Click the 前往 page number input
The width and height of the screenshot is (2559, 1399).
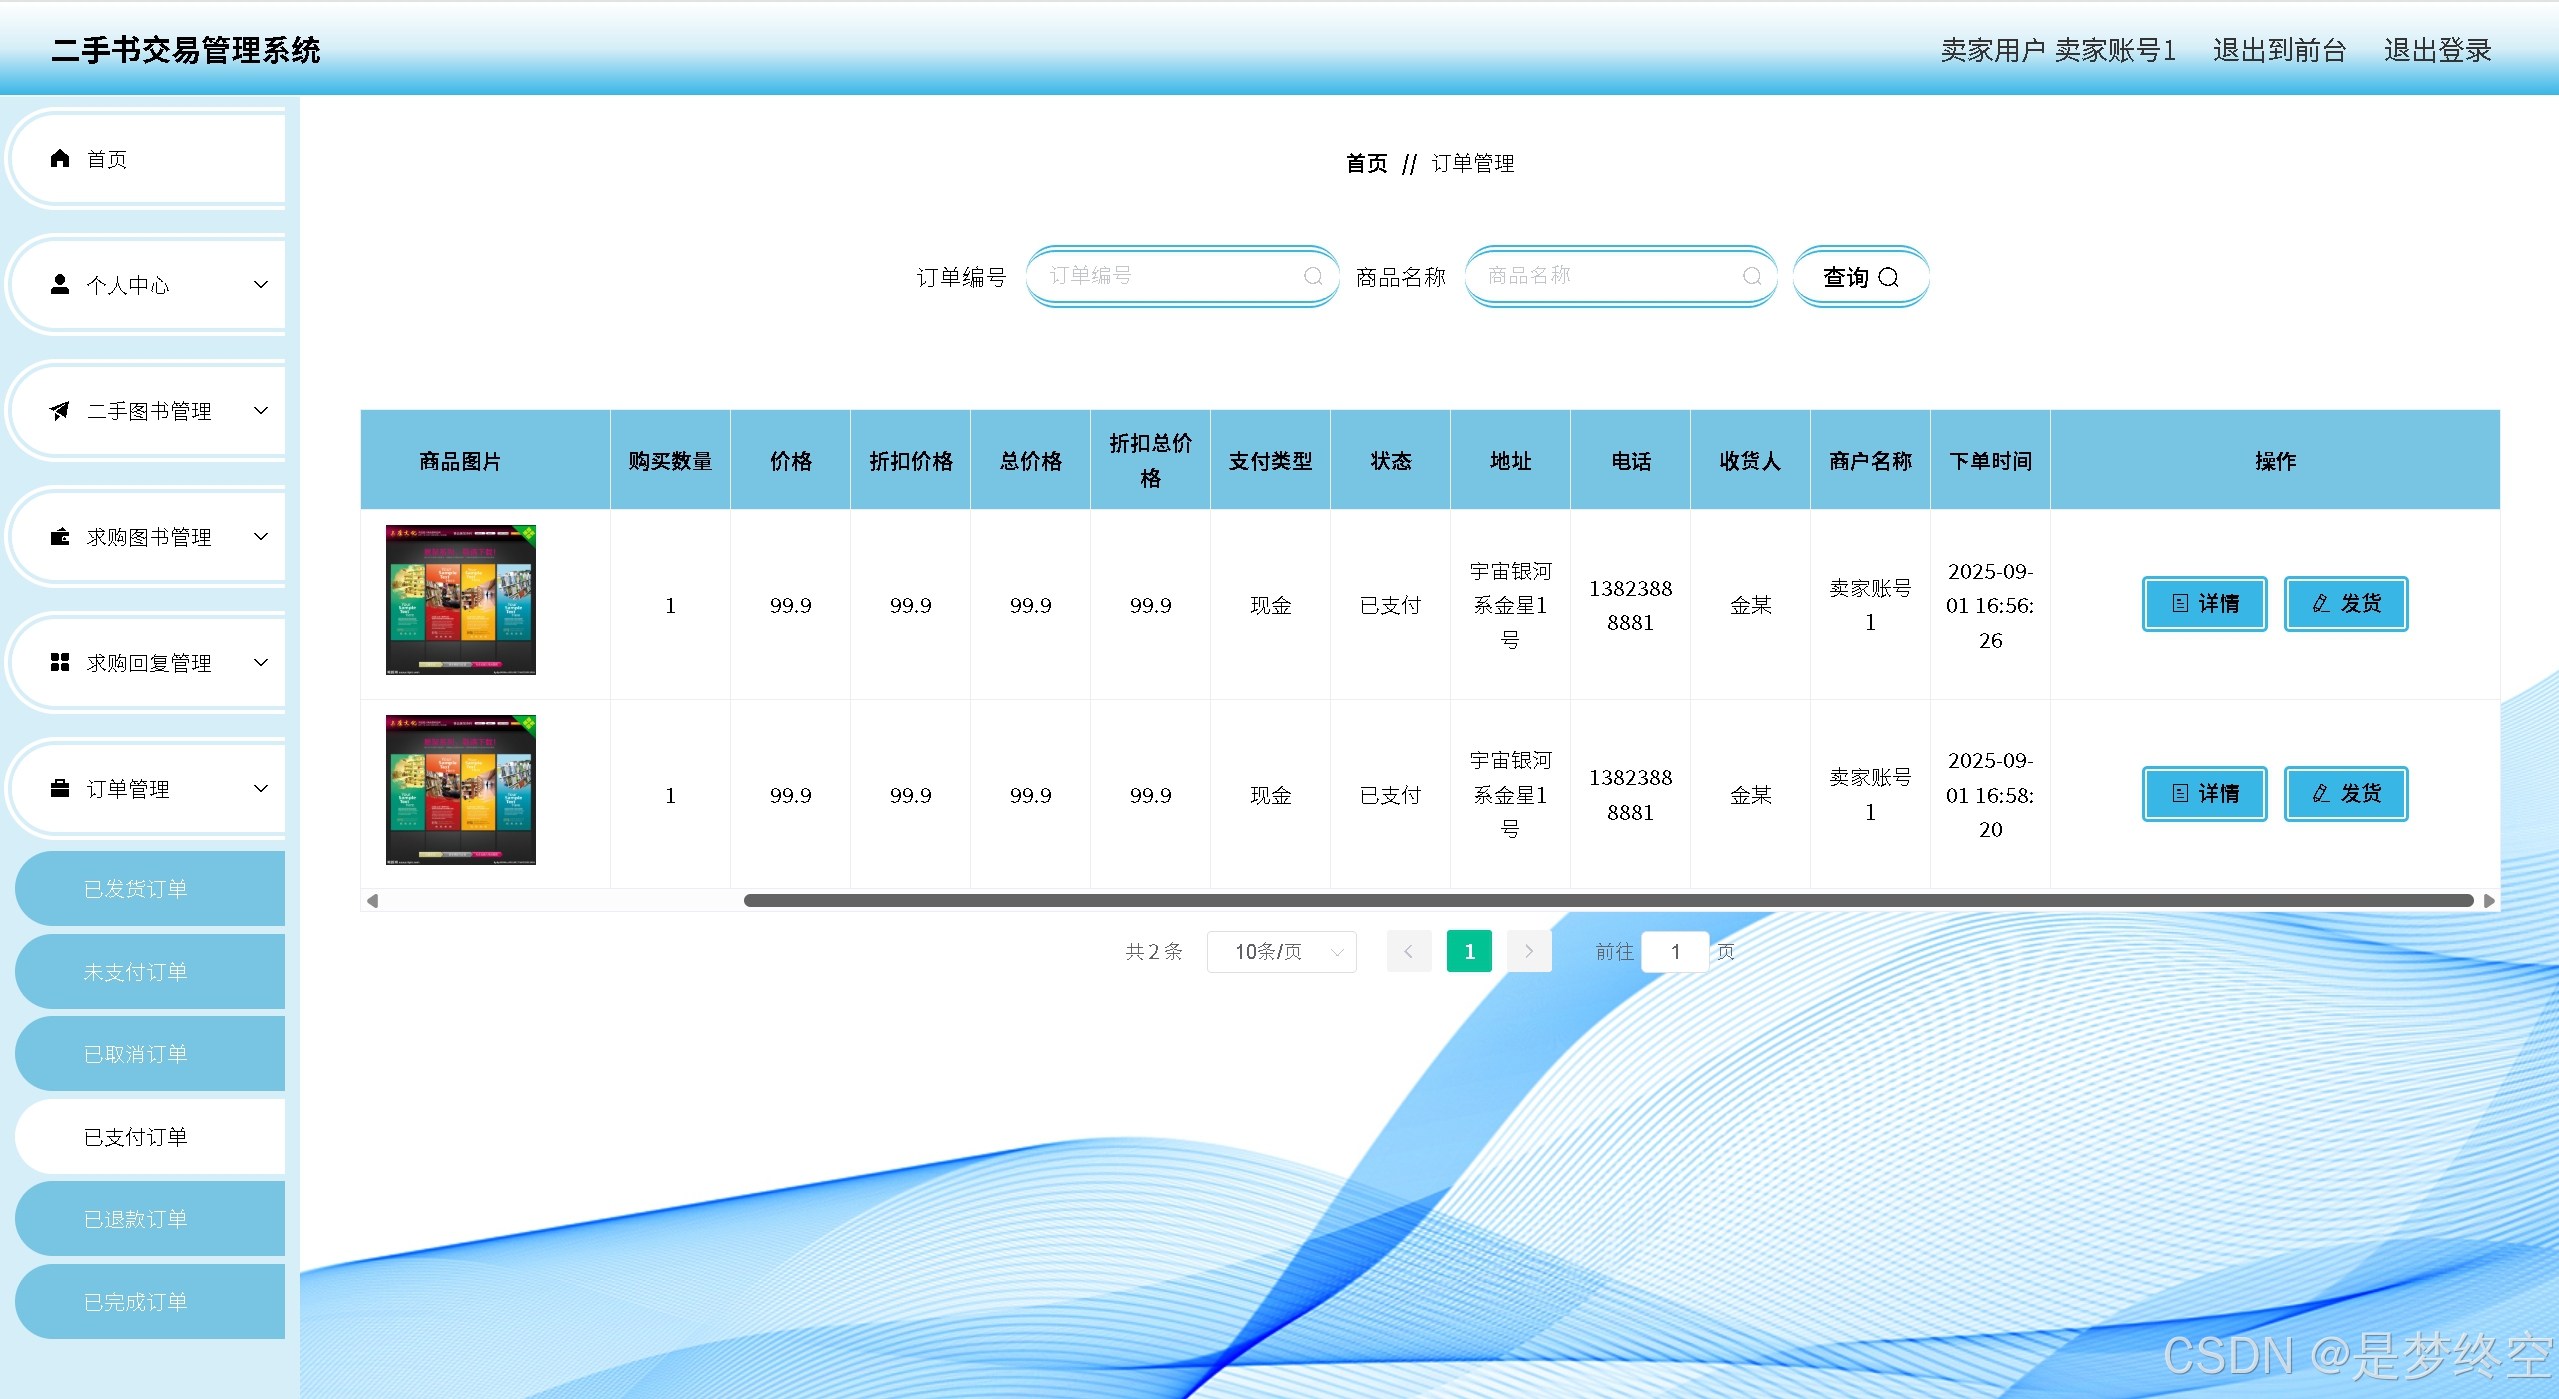(x=1675, y=951)
